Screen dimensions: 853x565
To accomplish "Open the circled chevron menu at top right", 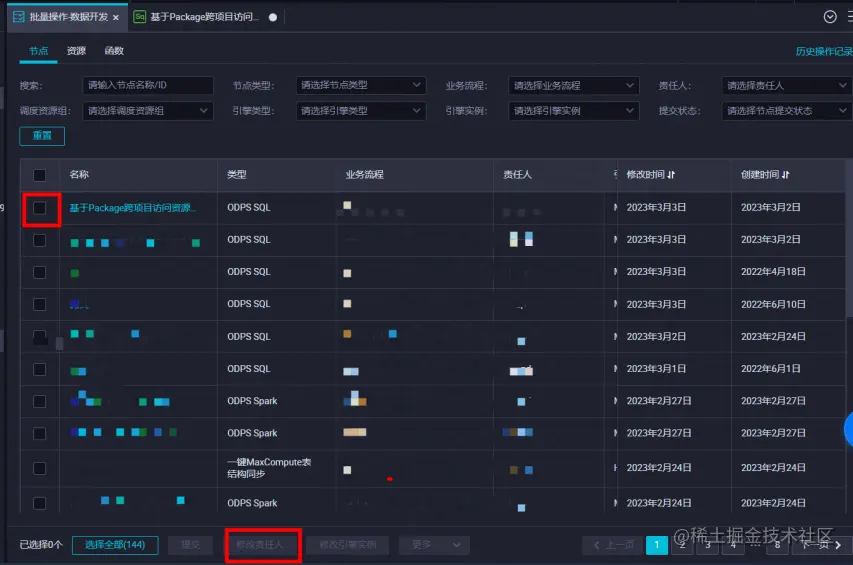I will (830, 17).
